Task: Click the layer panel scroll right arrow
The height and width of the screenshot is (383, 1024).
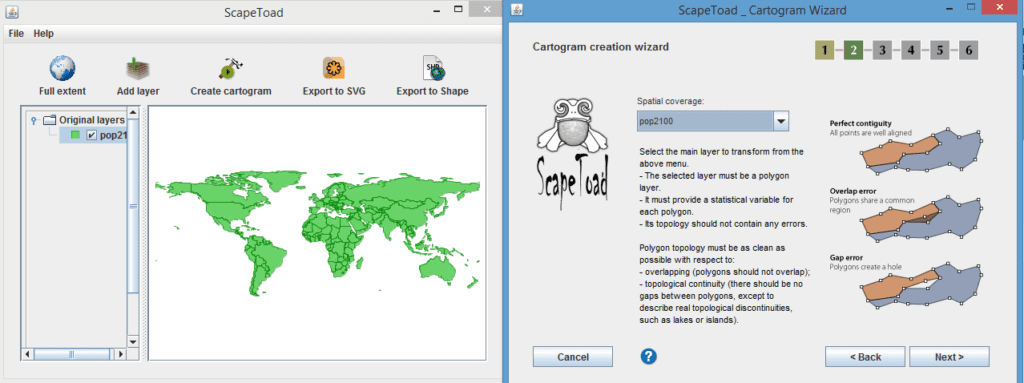Action: [120, 354]
